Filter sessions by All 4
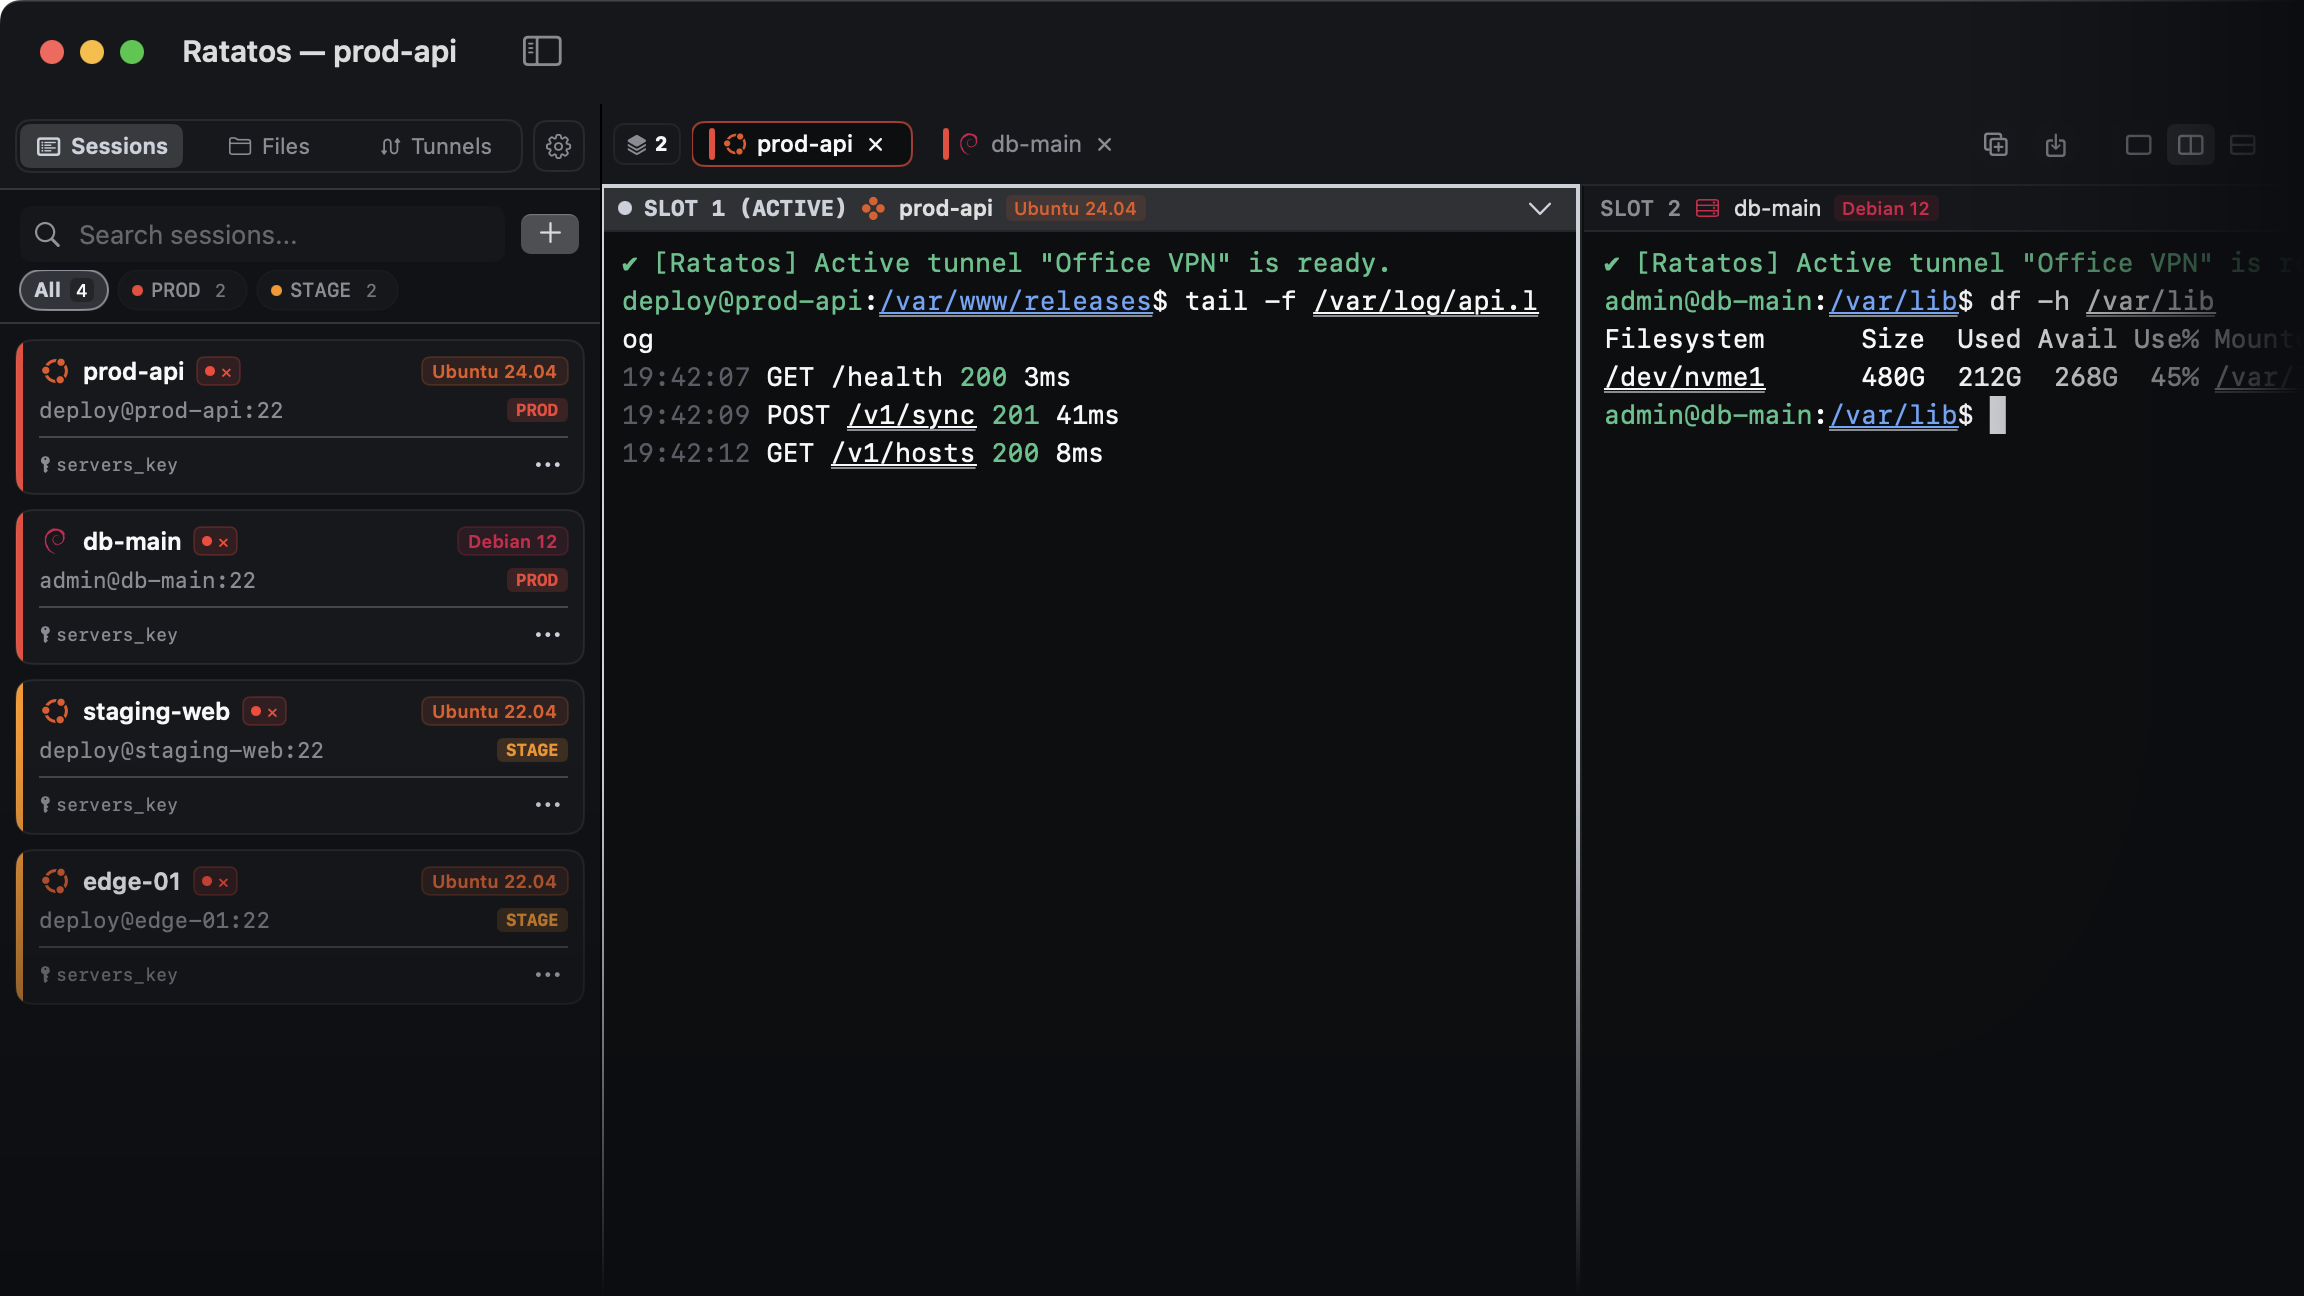This screenshot has width=2304, height=1296. 63,290
